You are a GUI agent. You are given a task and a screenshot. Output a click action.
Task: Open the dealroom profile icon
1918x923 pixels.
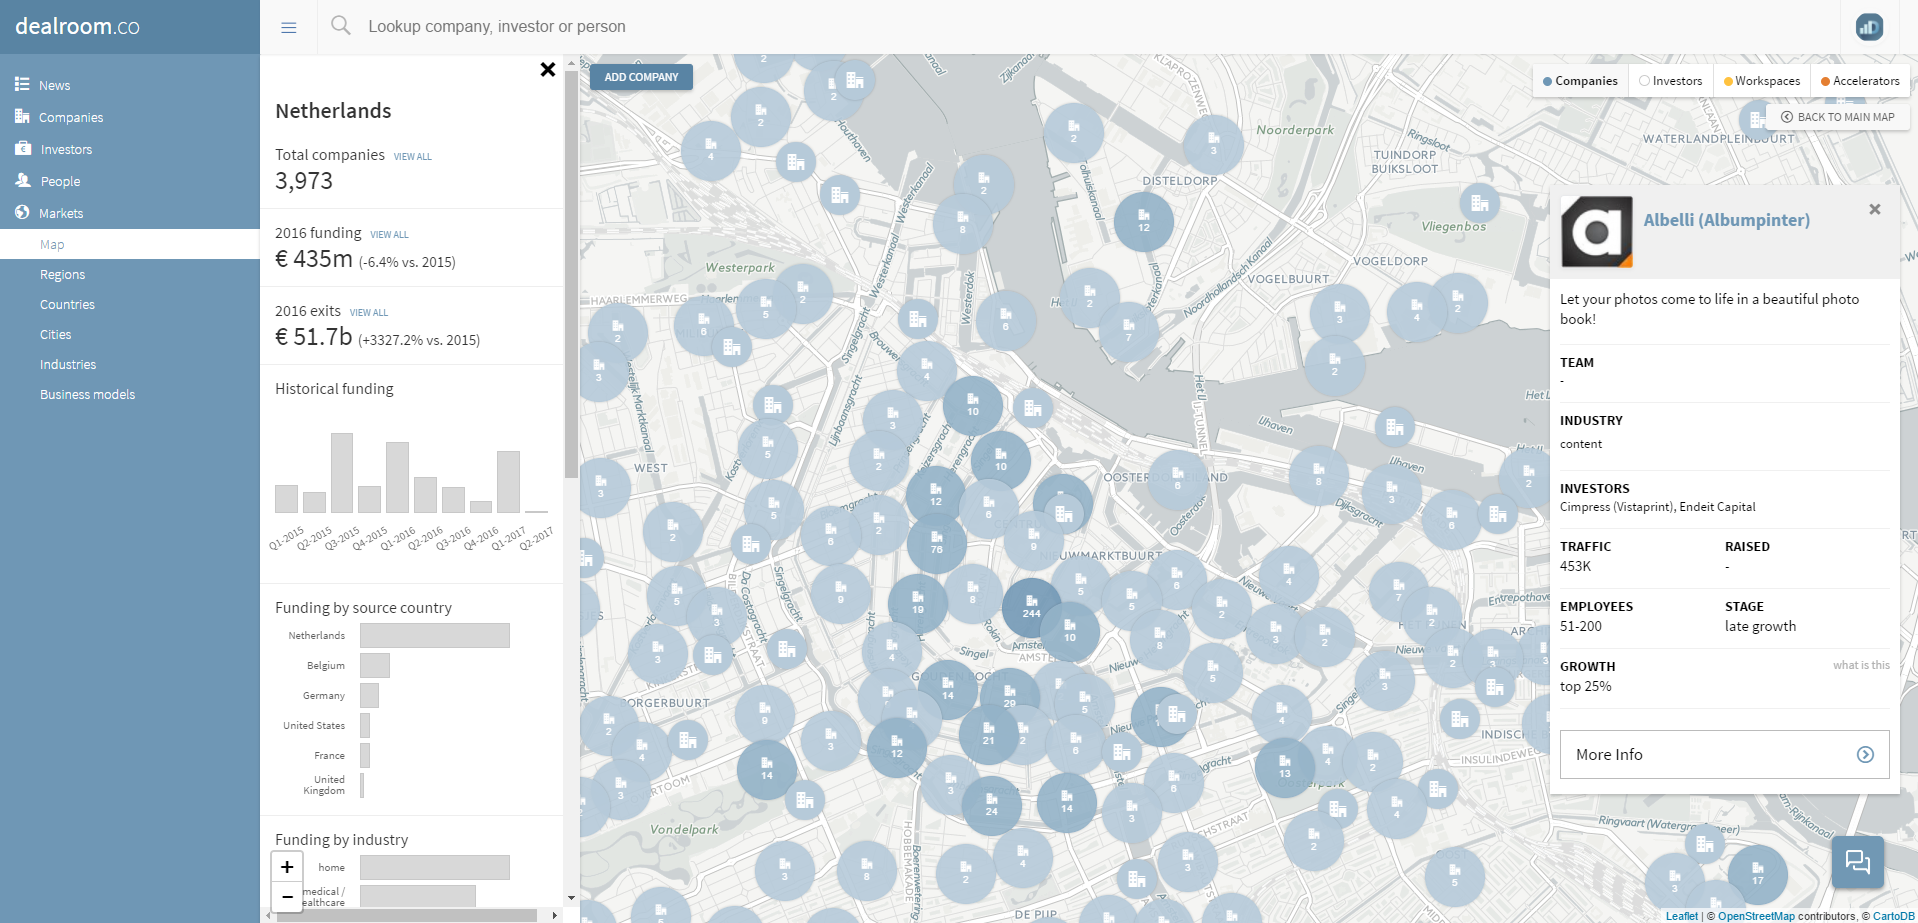pyautogui.click(x=1869, y=27)
